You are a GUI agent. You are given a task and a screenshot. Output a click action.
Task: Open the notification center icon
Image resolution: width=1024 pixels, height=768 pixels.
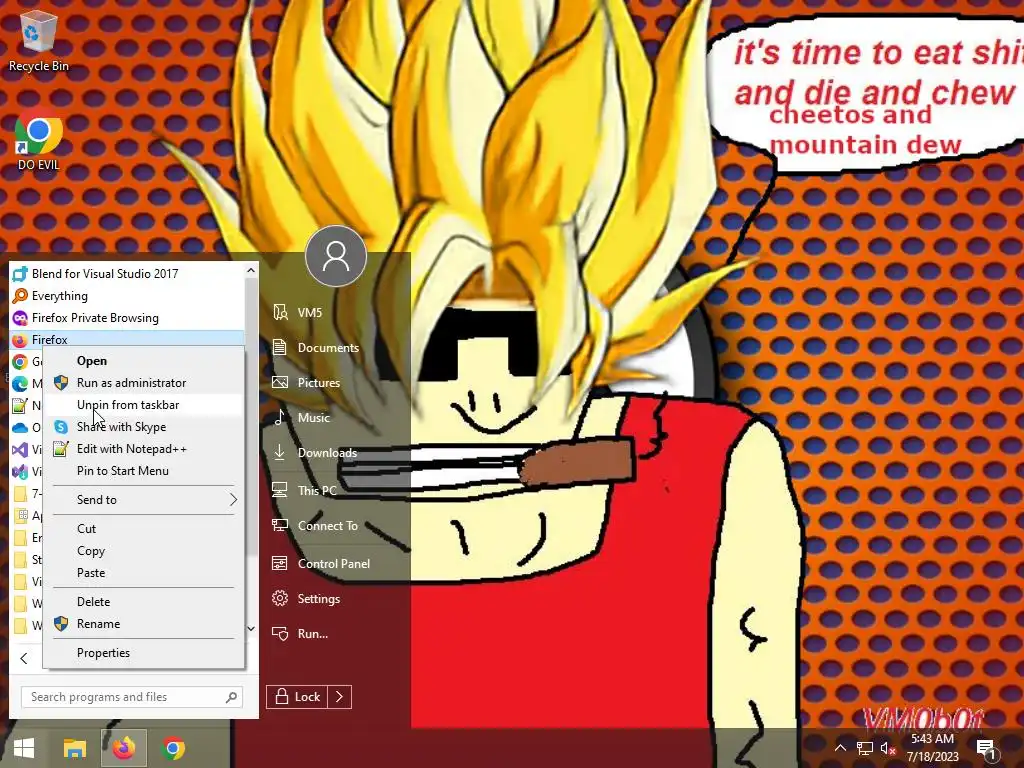coord(986,750)
